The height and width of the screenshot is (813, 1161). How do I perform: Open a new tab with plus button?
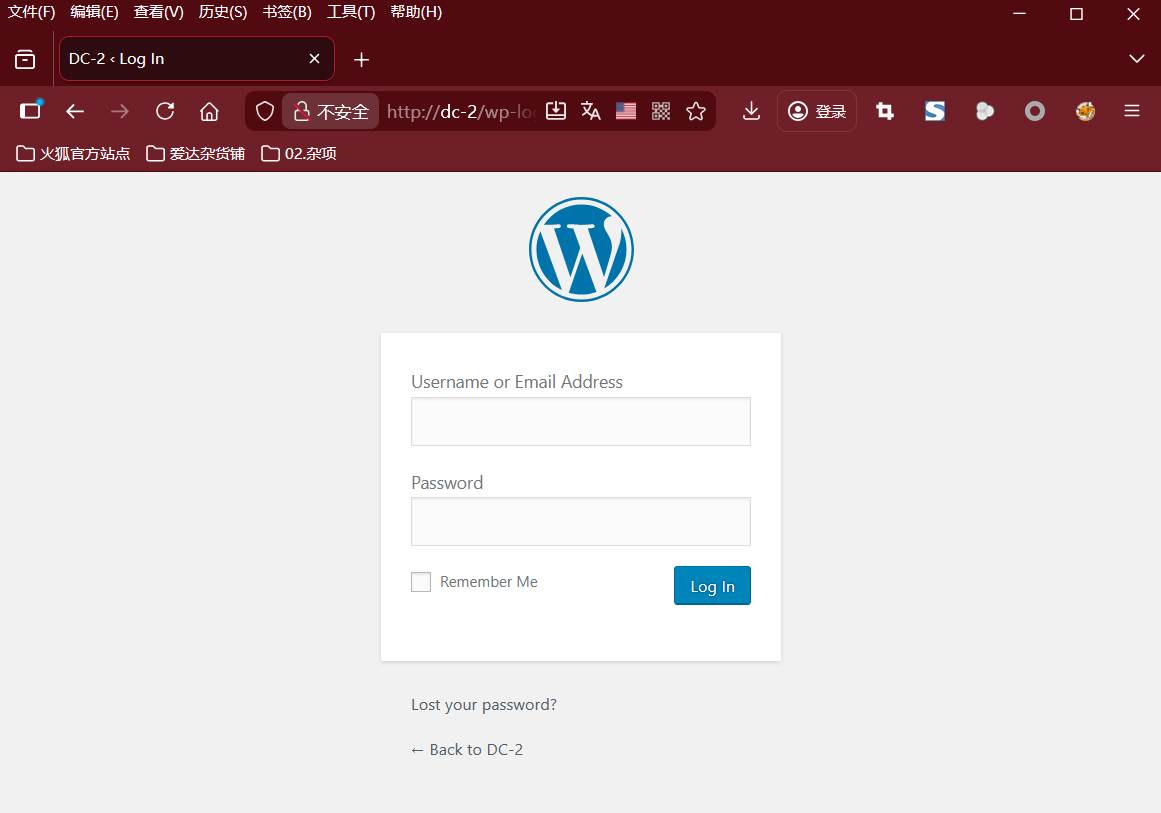[361, 59]
